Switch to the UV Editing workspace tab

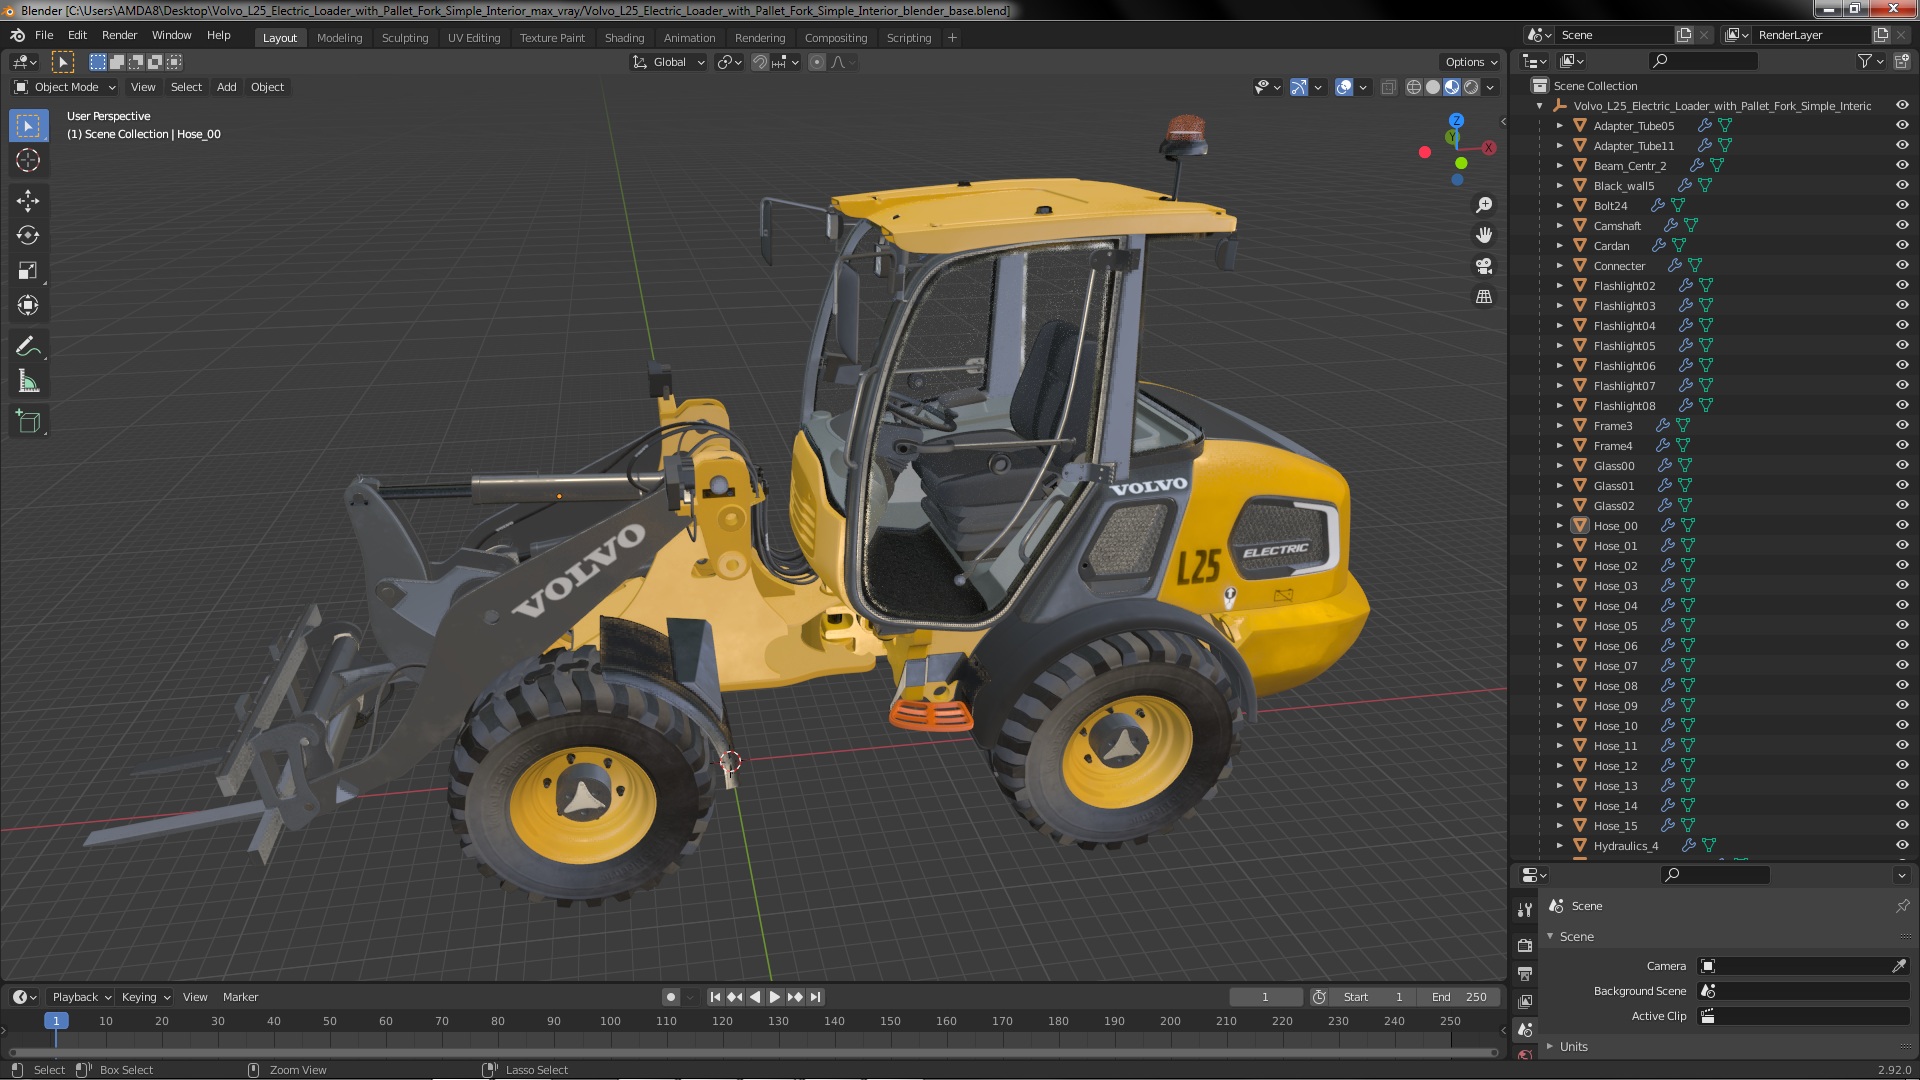point(474,38)
